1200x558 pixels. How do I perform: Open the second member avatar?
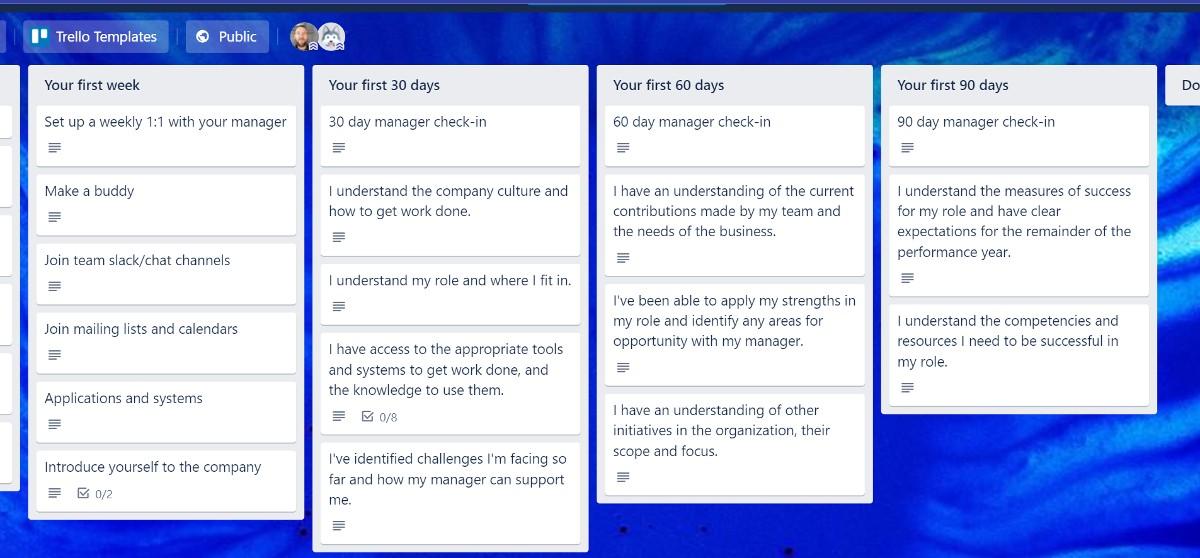331,37
